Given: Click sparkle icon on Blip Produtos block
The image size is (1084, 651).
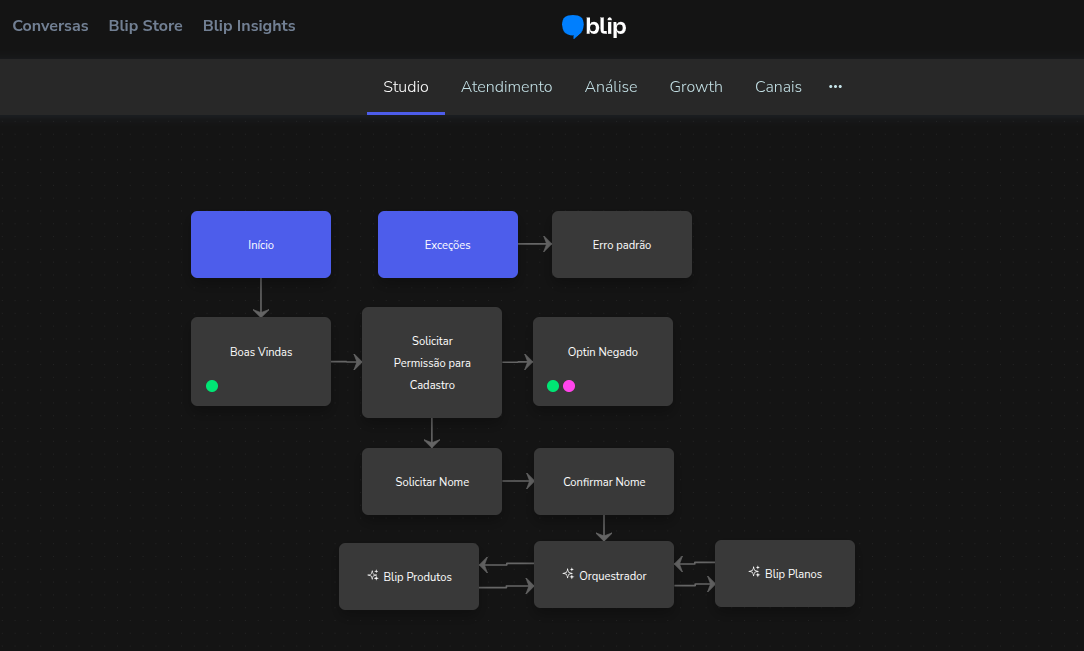Looking at the screenshot, I should pos(373,576).
